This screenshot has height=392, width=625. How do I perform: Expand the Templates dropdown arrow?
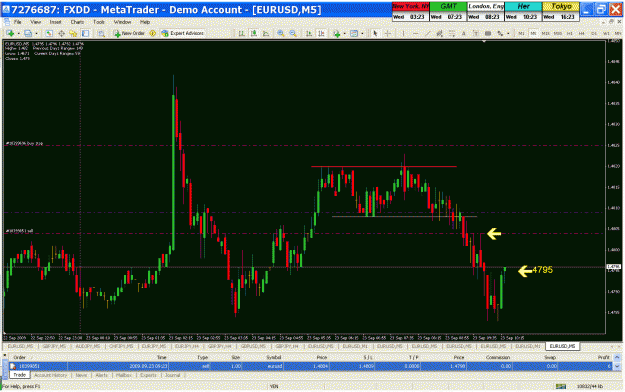[362, 33]
